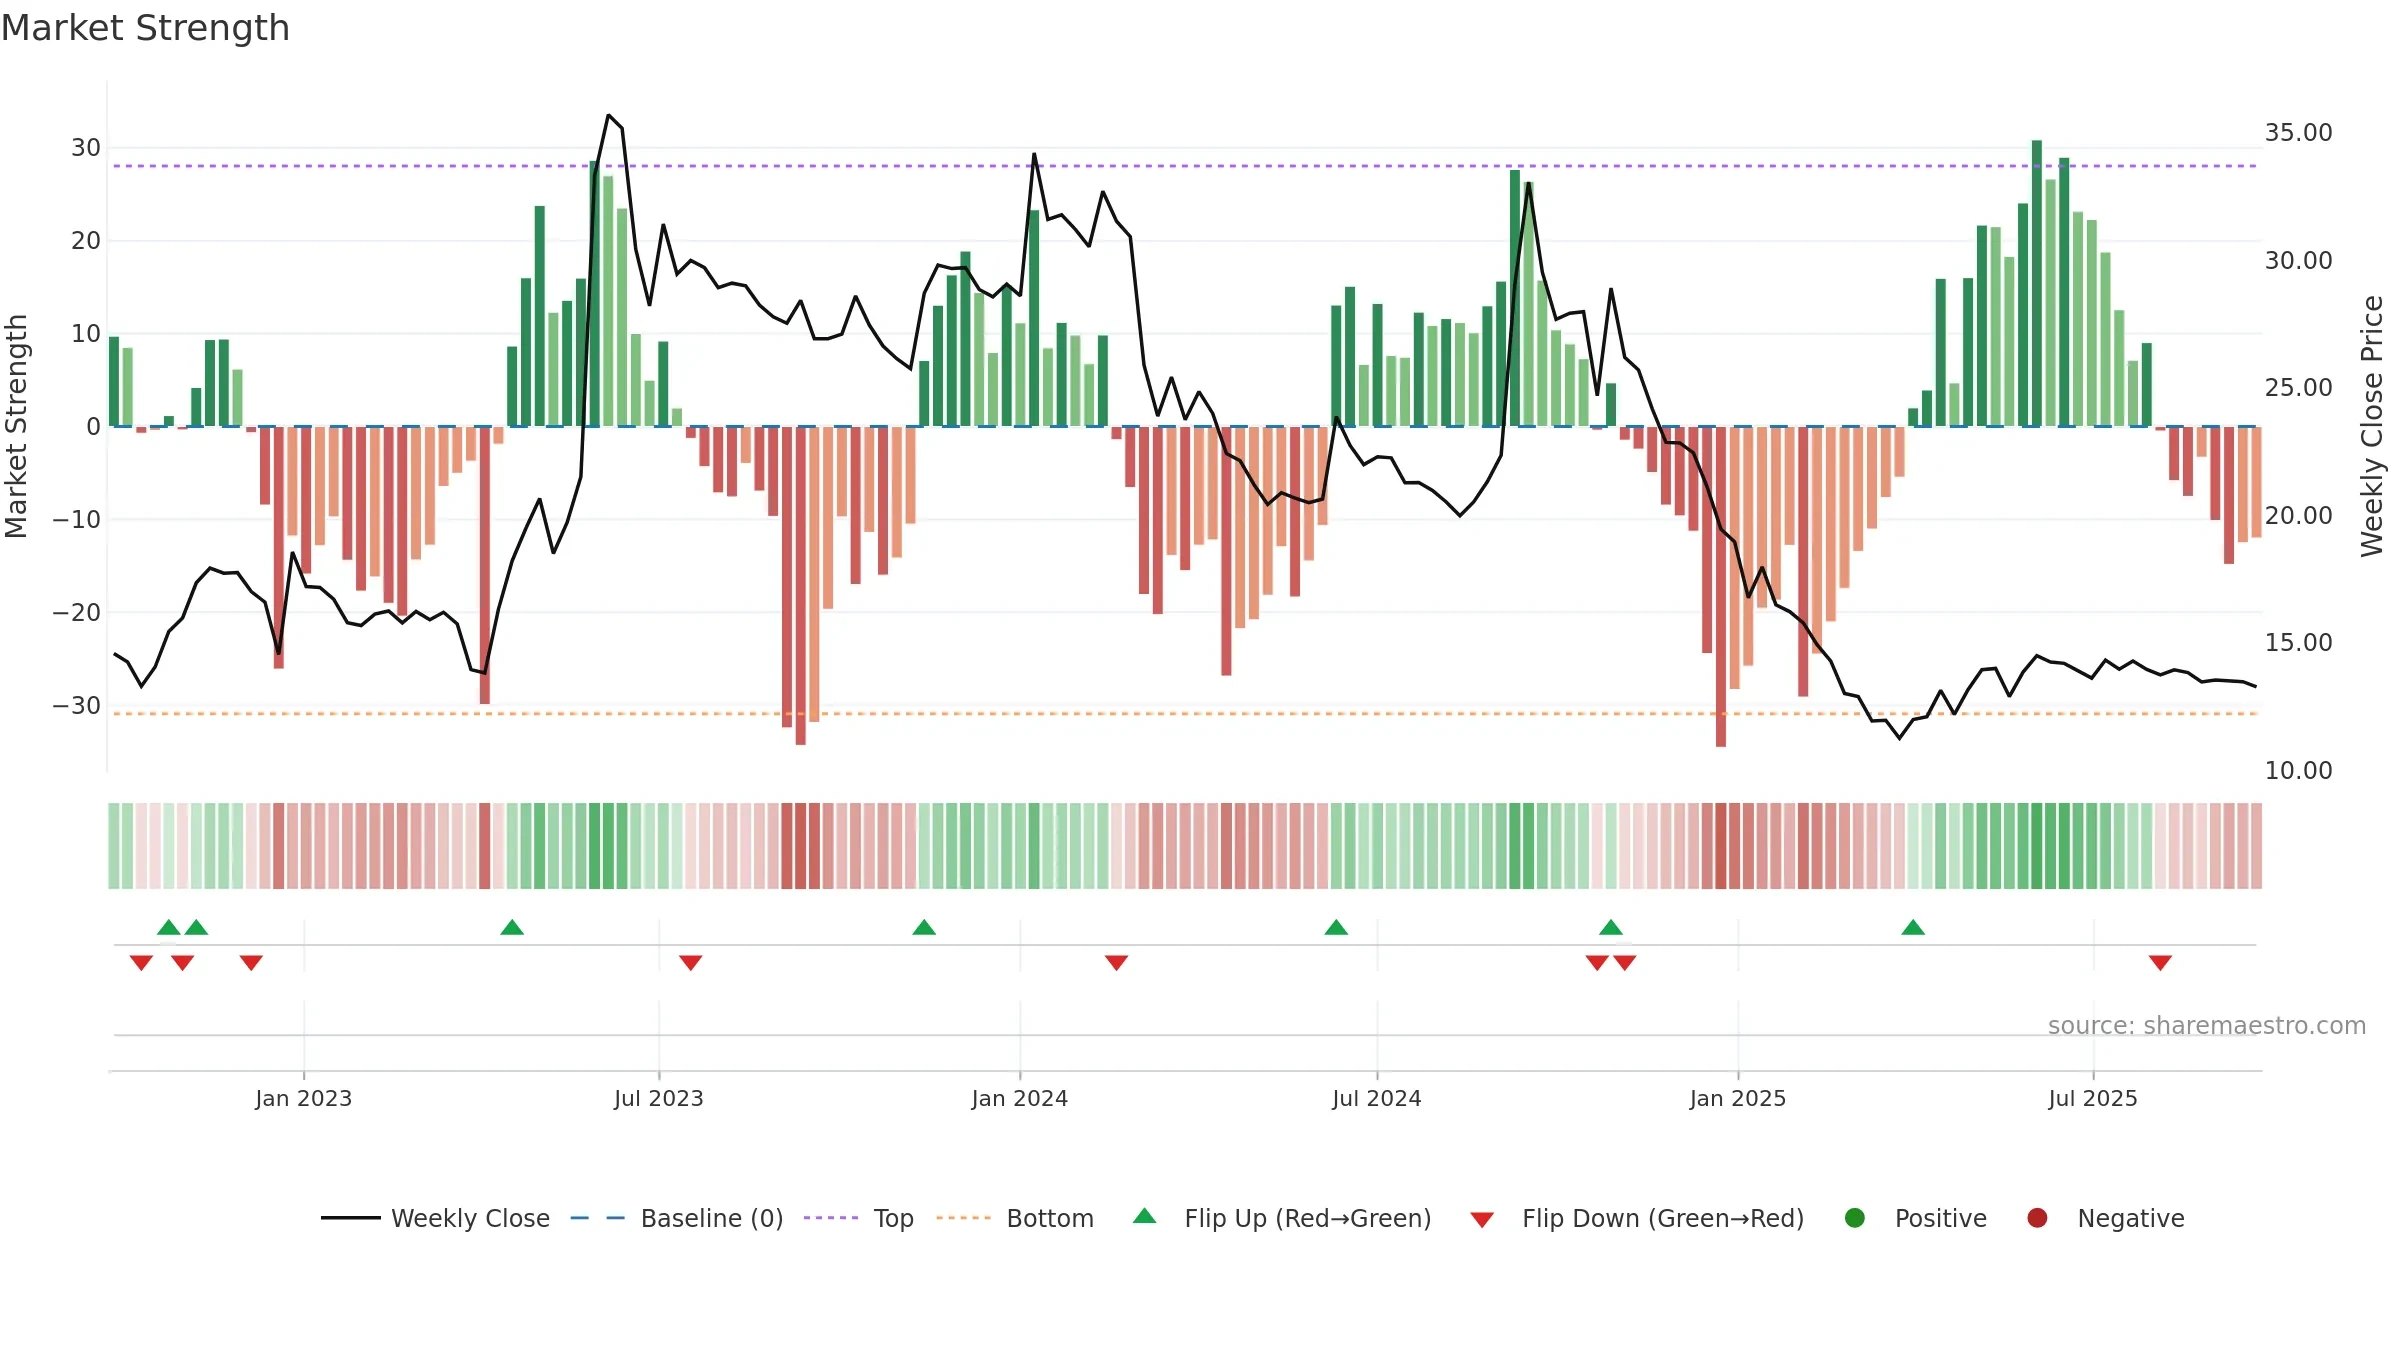Click the 30.00 price axis tick
The height and width of the screenshot is (1350, 2400).
pyautogui.click(x=2298, y=261)
